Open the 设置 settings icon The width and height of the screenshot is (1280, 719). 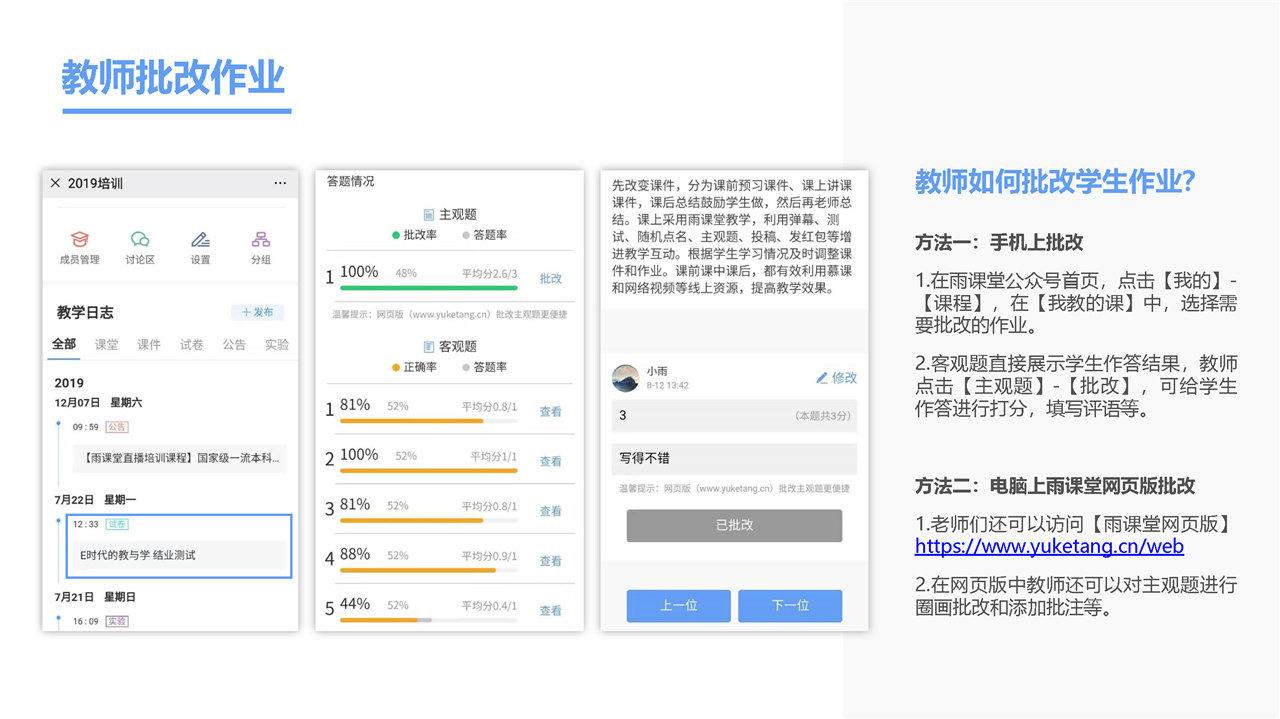click(200, 247)
